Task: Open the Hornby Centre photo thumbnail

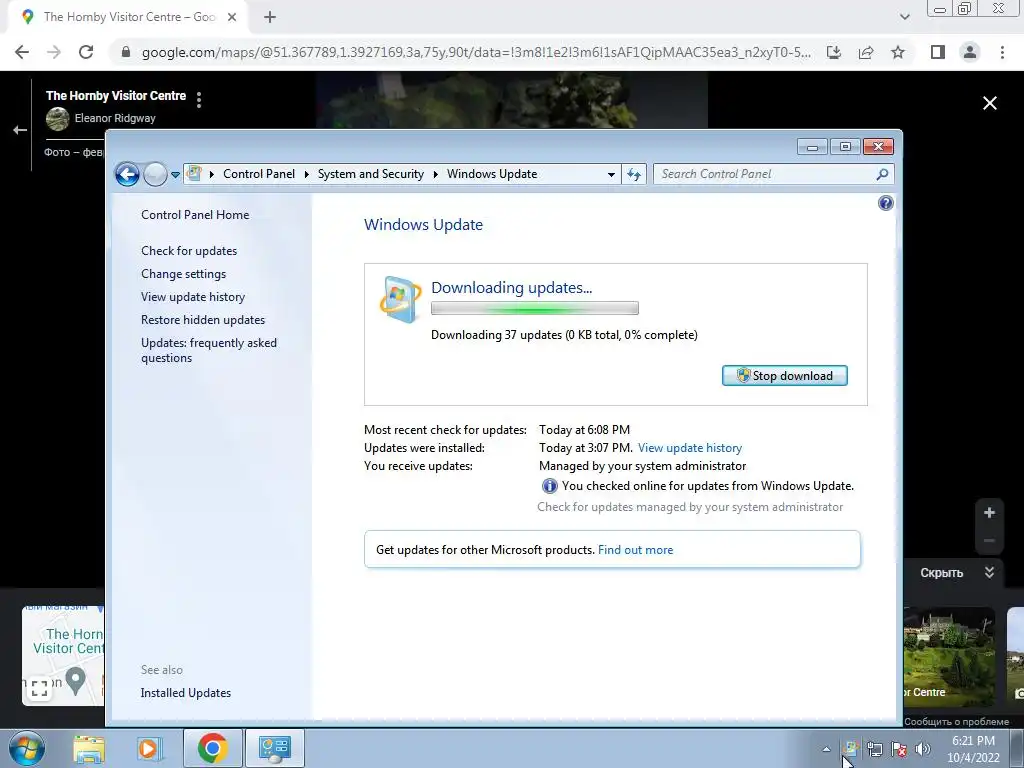Action: coord(949,656)
